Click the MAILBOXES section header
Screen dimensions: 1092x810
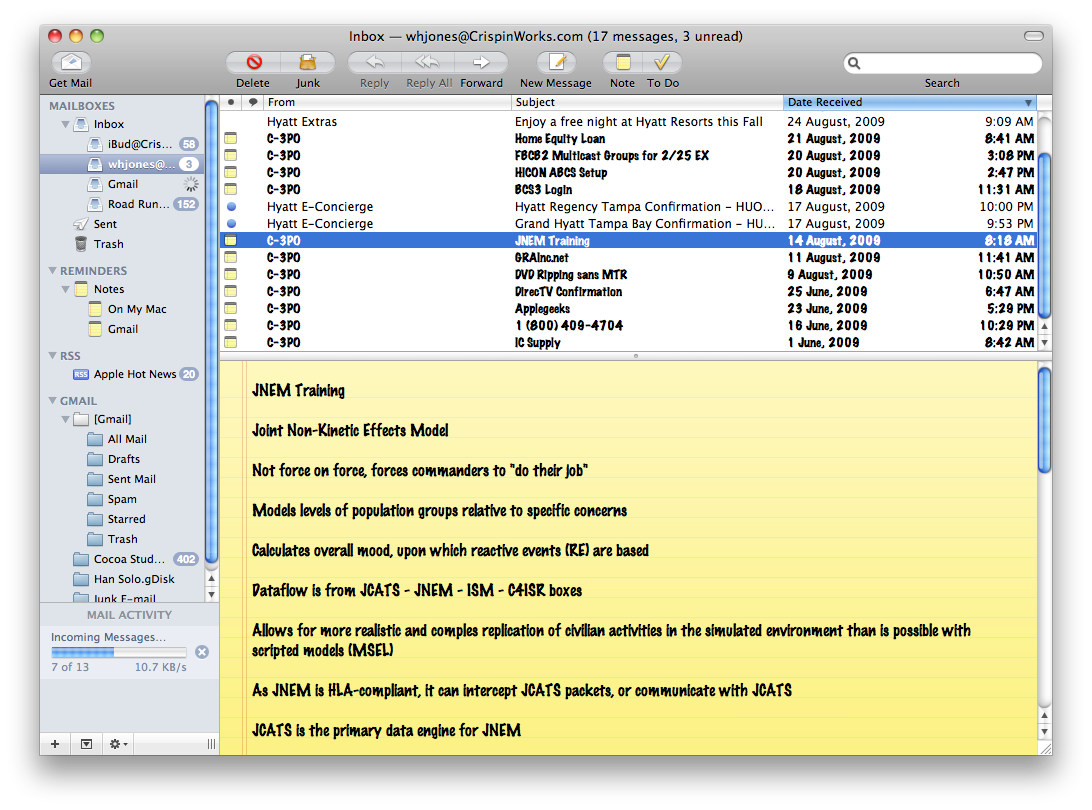click(82, 106)
